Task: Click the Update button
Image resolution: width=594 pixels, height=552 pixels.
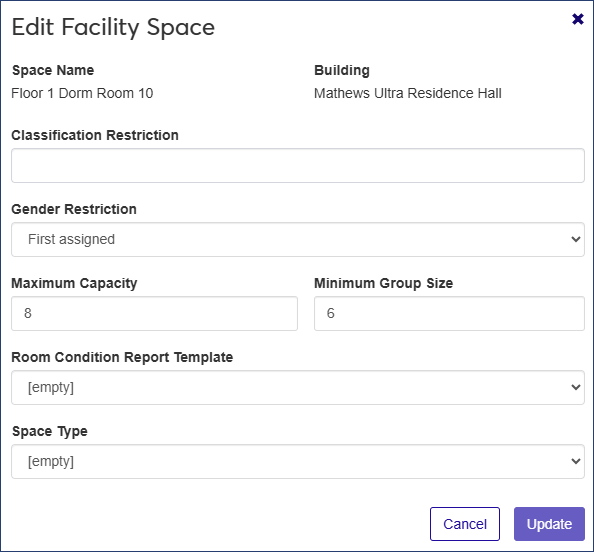Action: pos(549,524)
